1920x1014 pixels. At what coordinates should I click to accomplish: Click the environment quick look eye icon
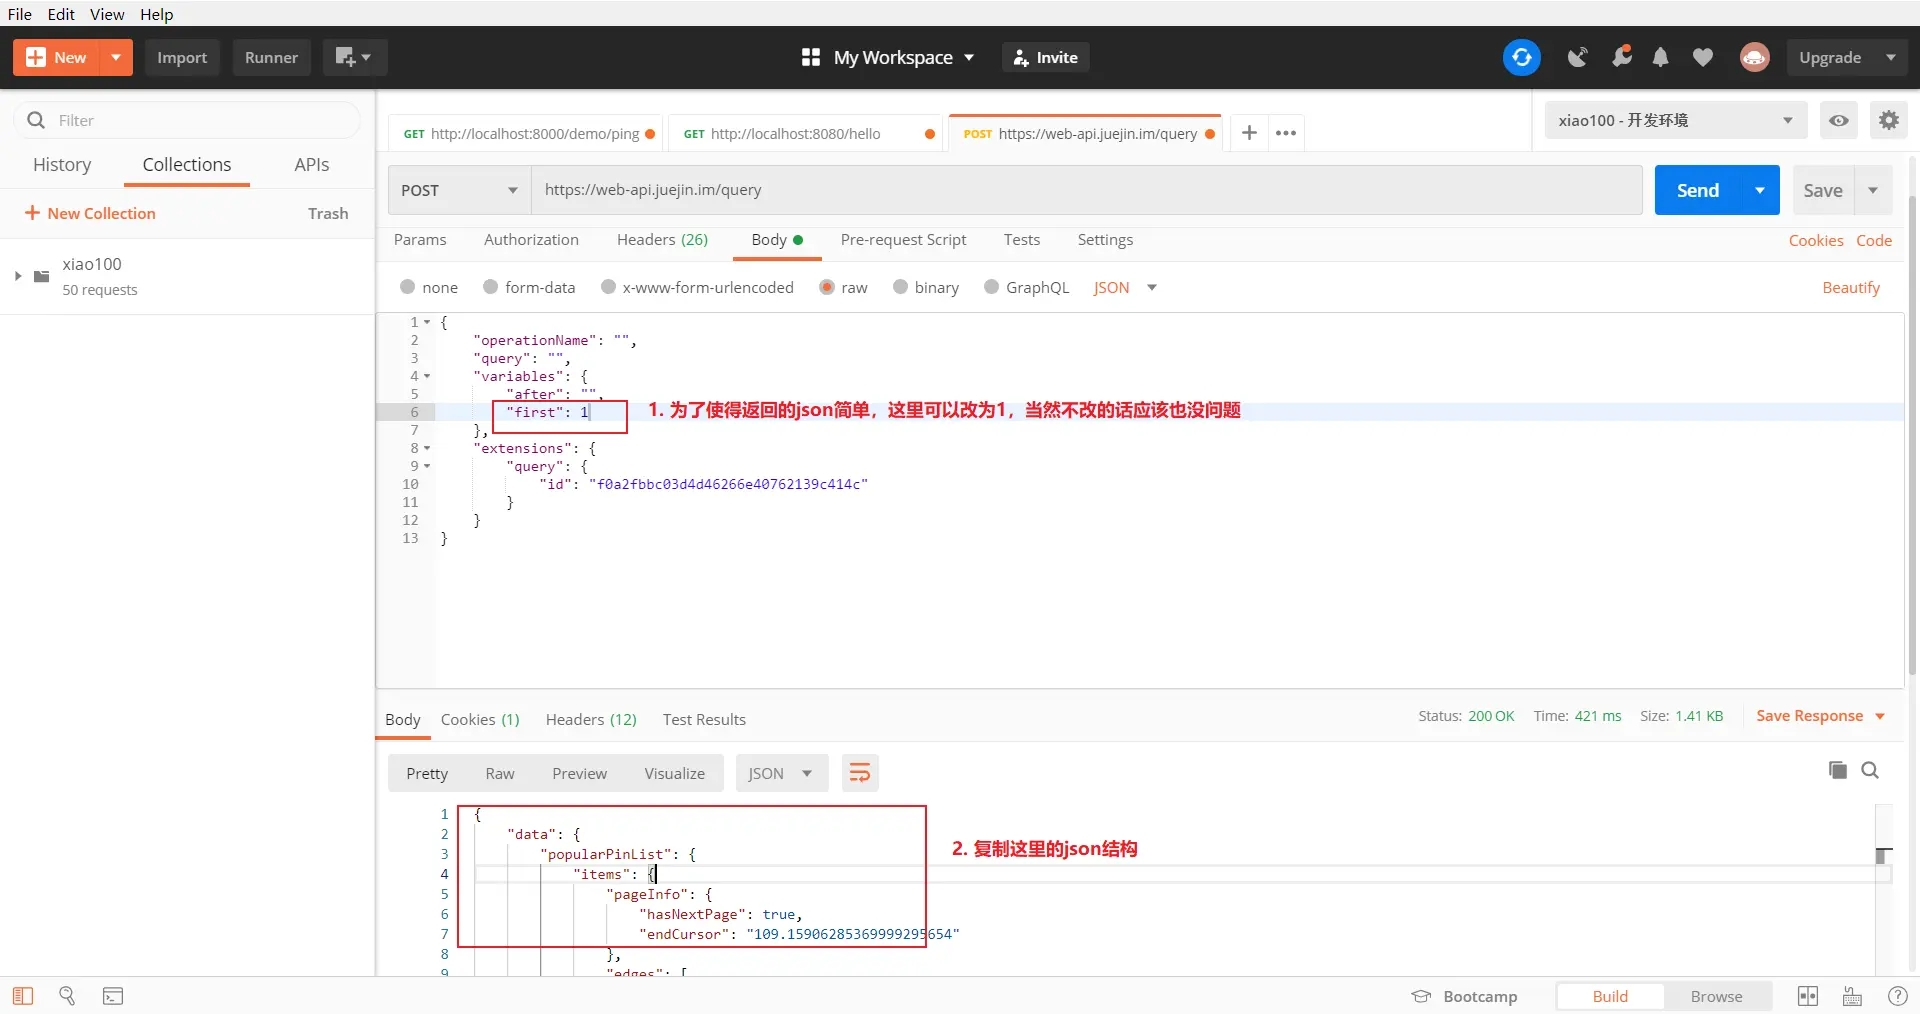[1838, 120]
